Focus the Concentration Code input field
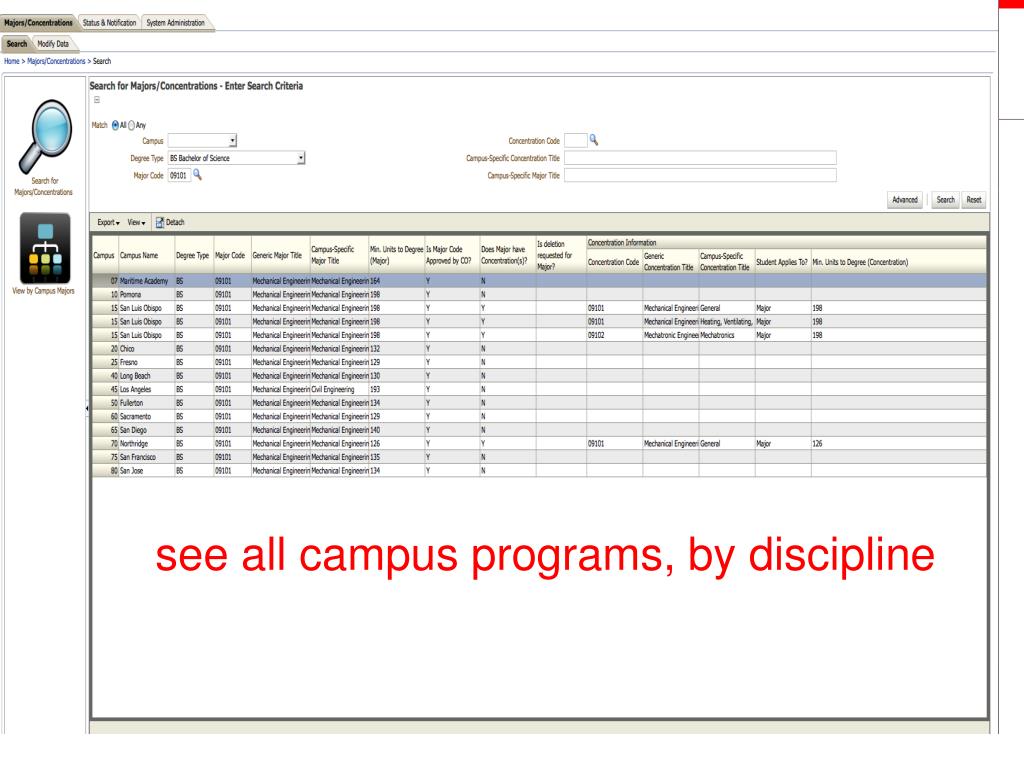 pos(575,140)
